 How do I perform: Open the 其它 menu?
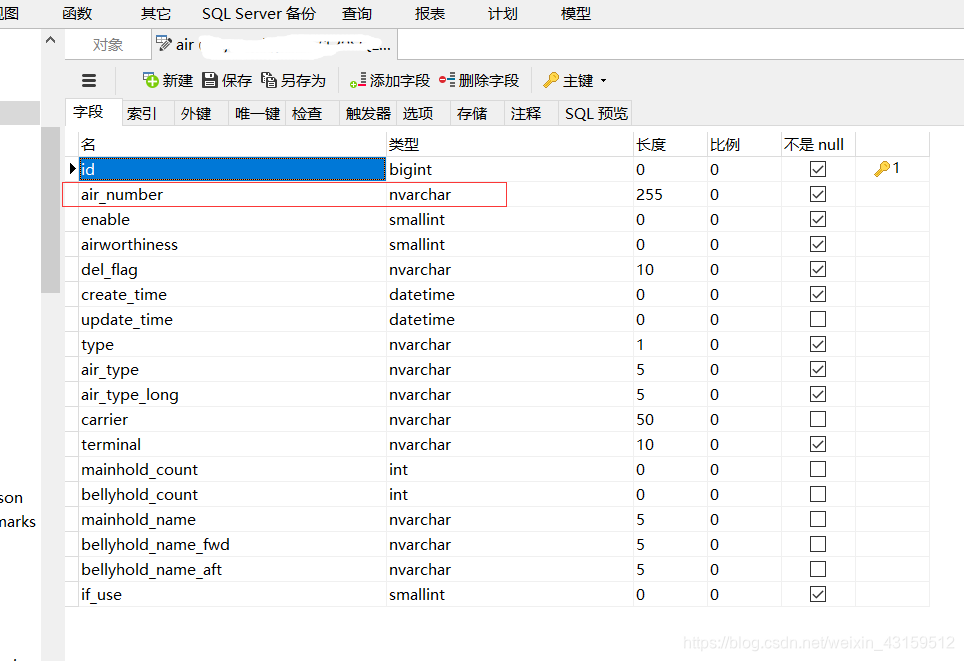(156, 14)
